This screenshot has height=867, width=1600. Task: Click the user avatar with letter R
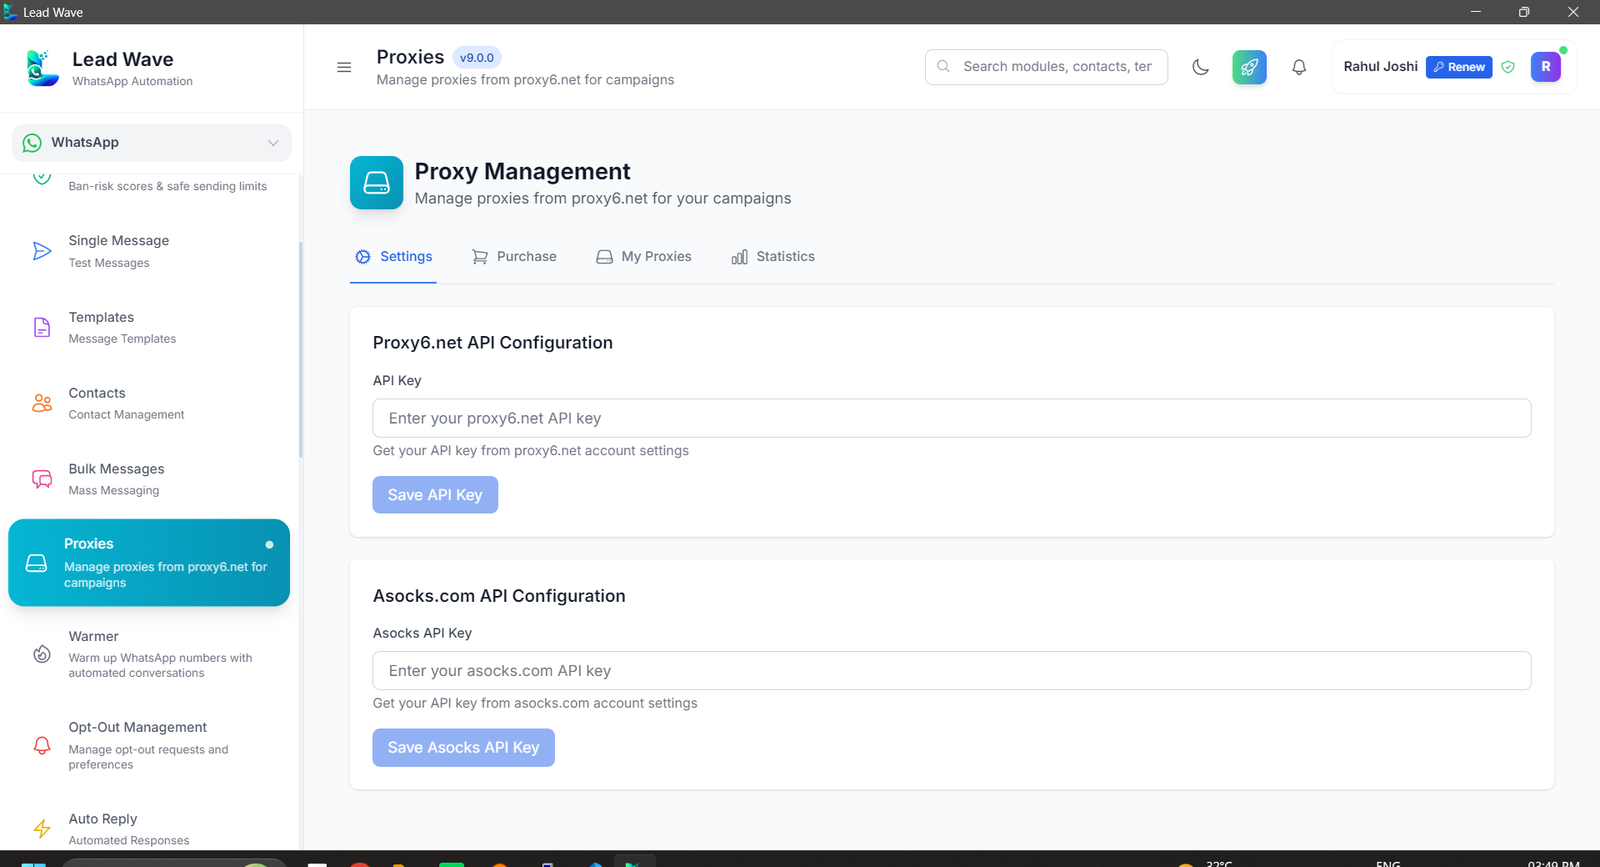coord(1546,67)
